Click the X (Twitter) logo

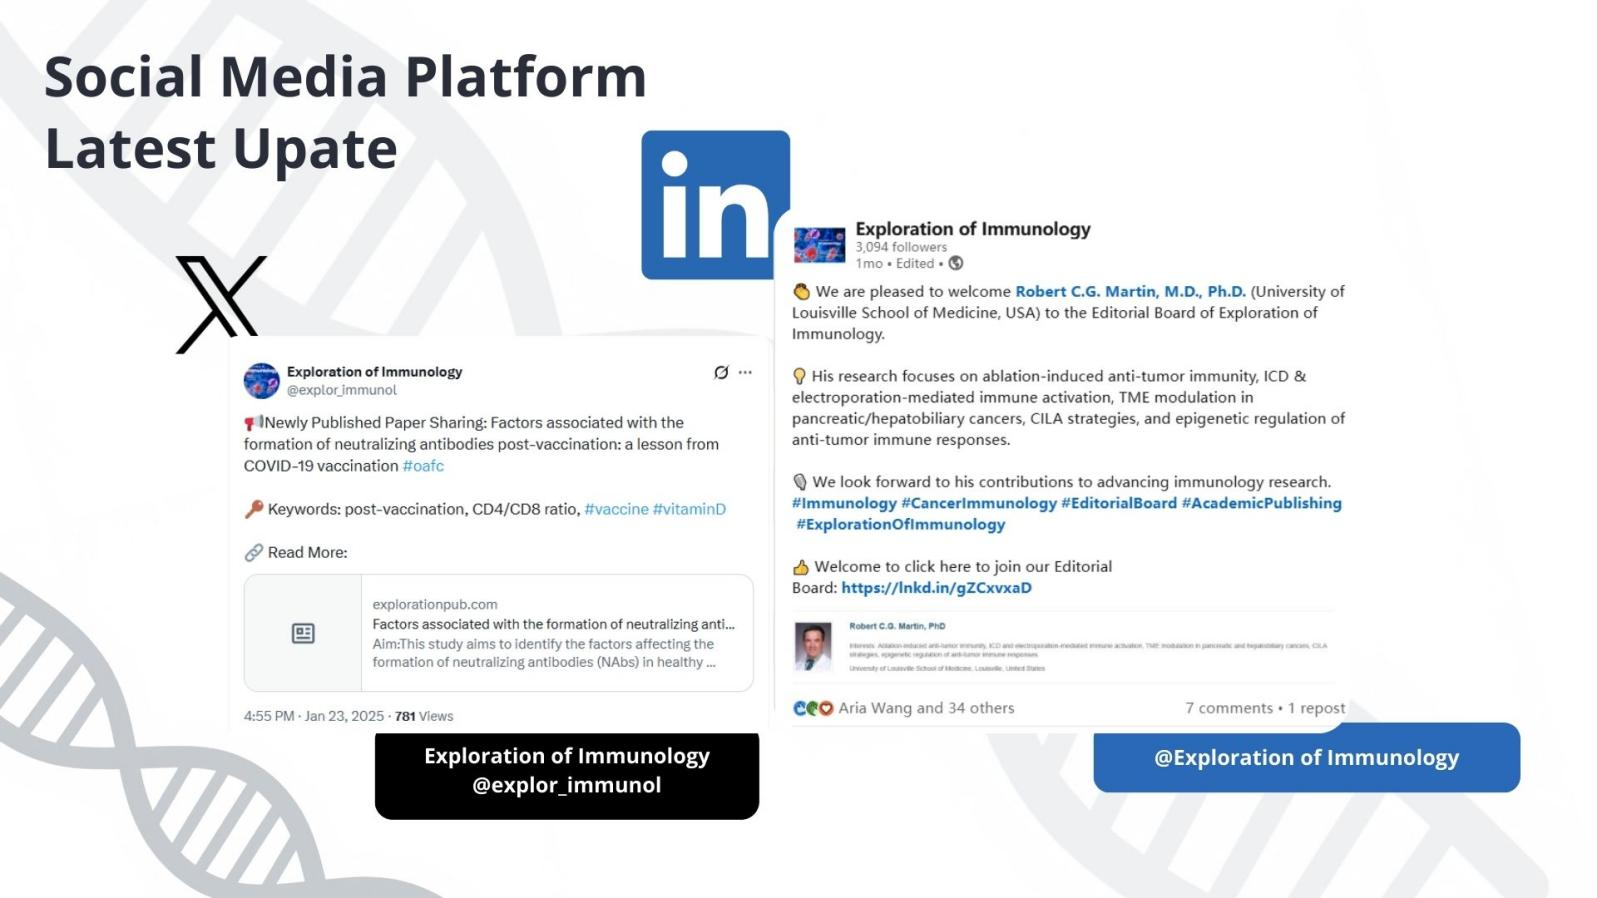(221, 303)
